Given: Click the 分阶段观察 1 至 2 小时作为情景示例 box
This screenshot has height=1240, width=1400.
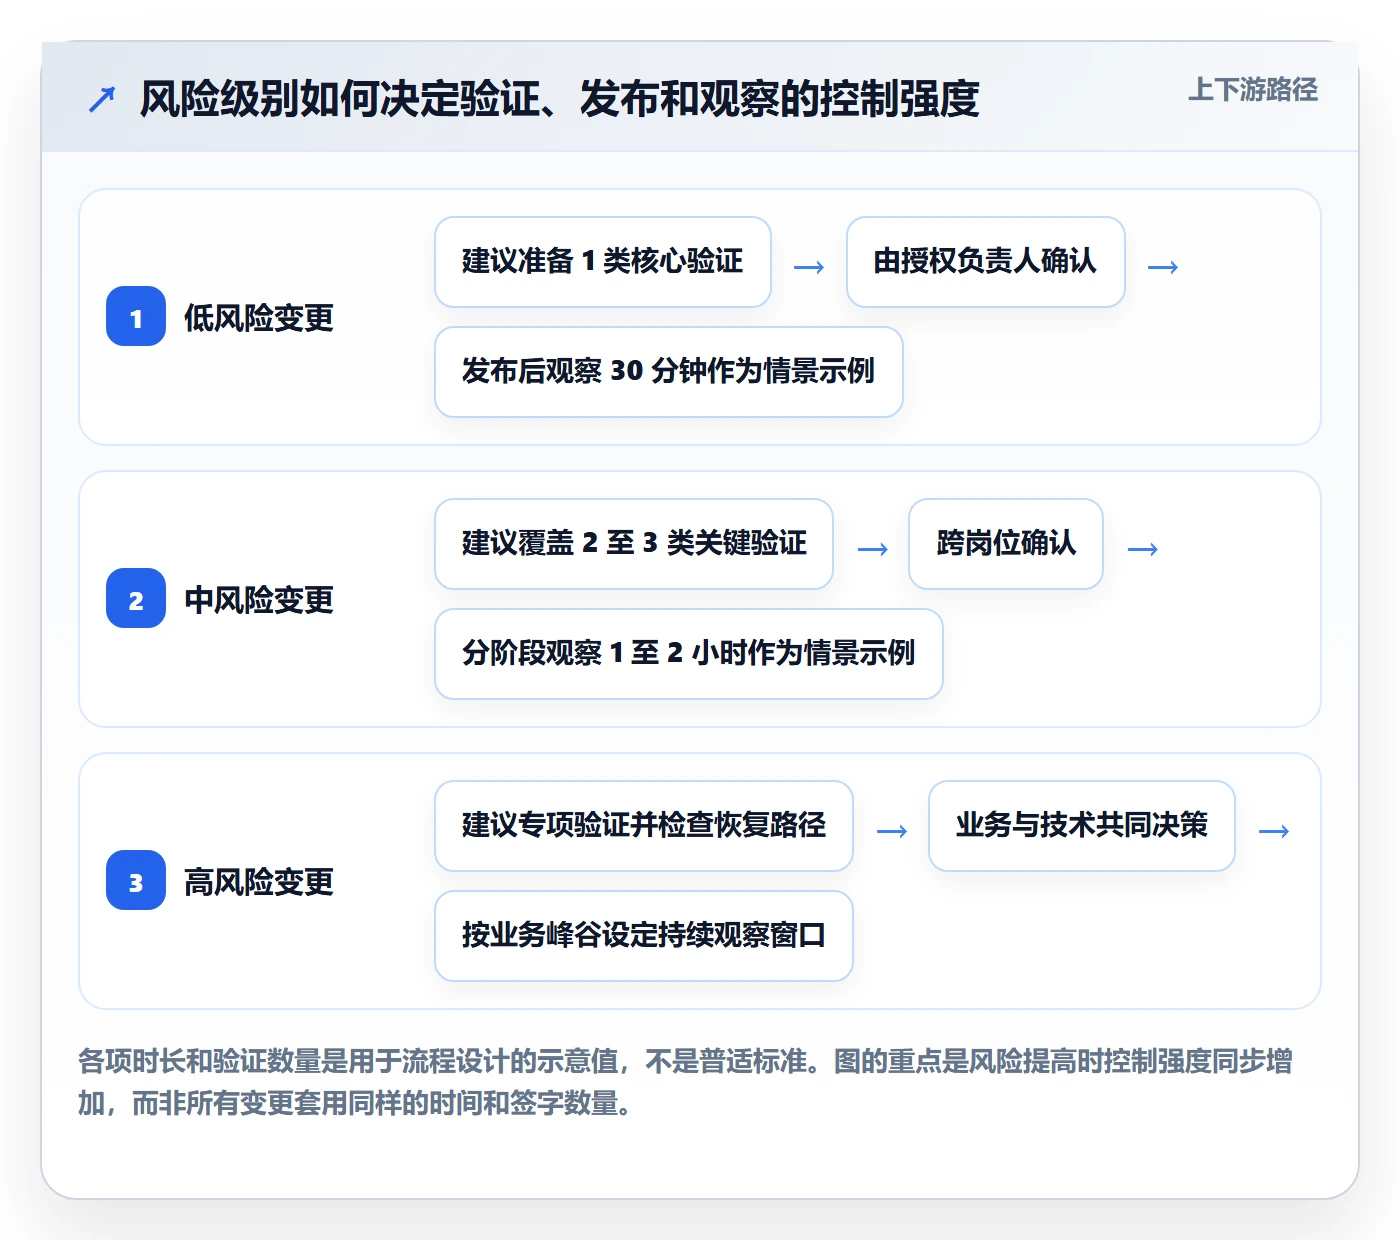Looking at the screenshot, I should click(689, 654).
